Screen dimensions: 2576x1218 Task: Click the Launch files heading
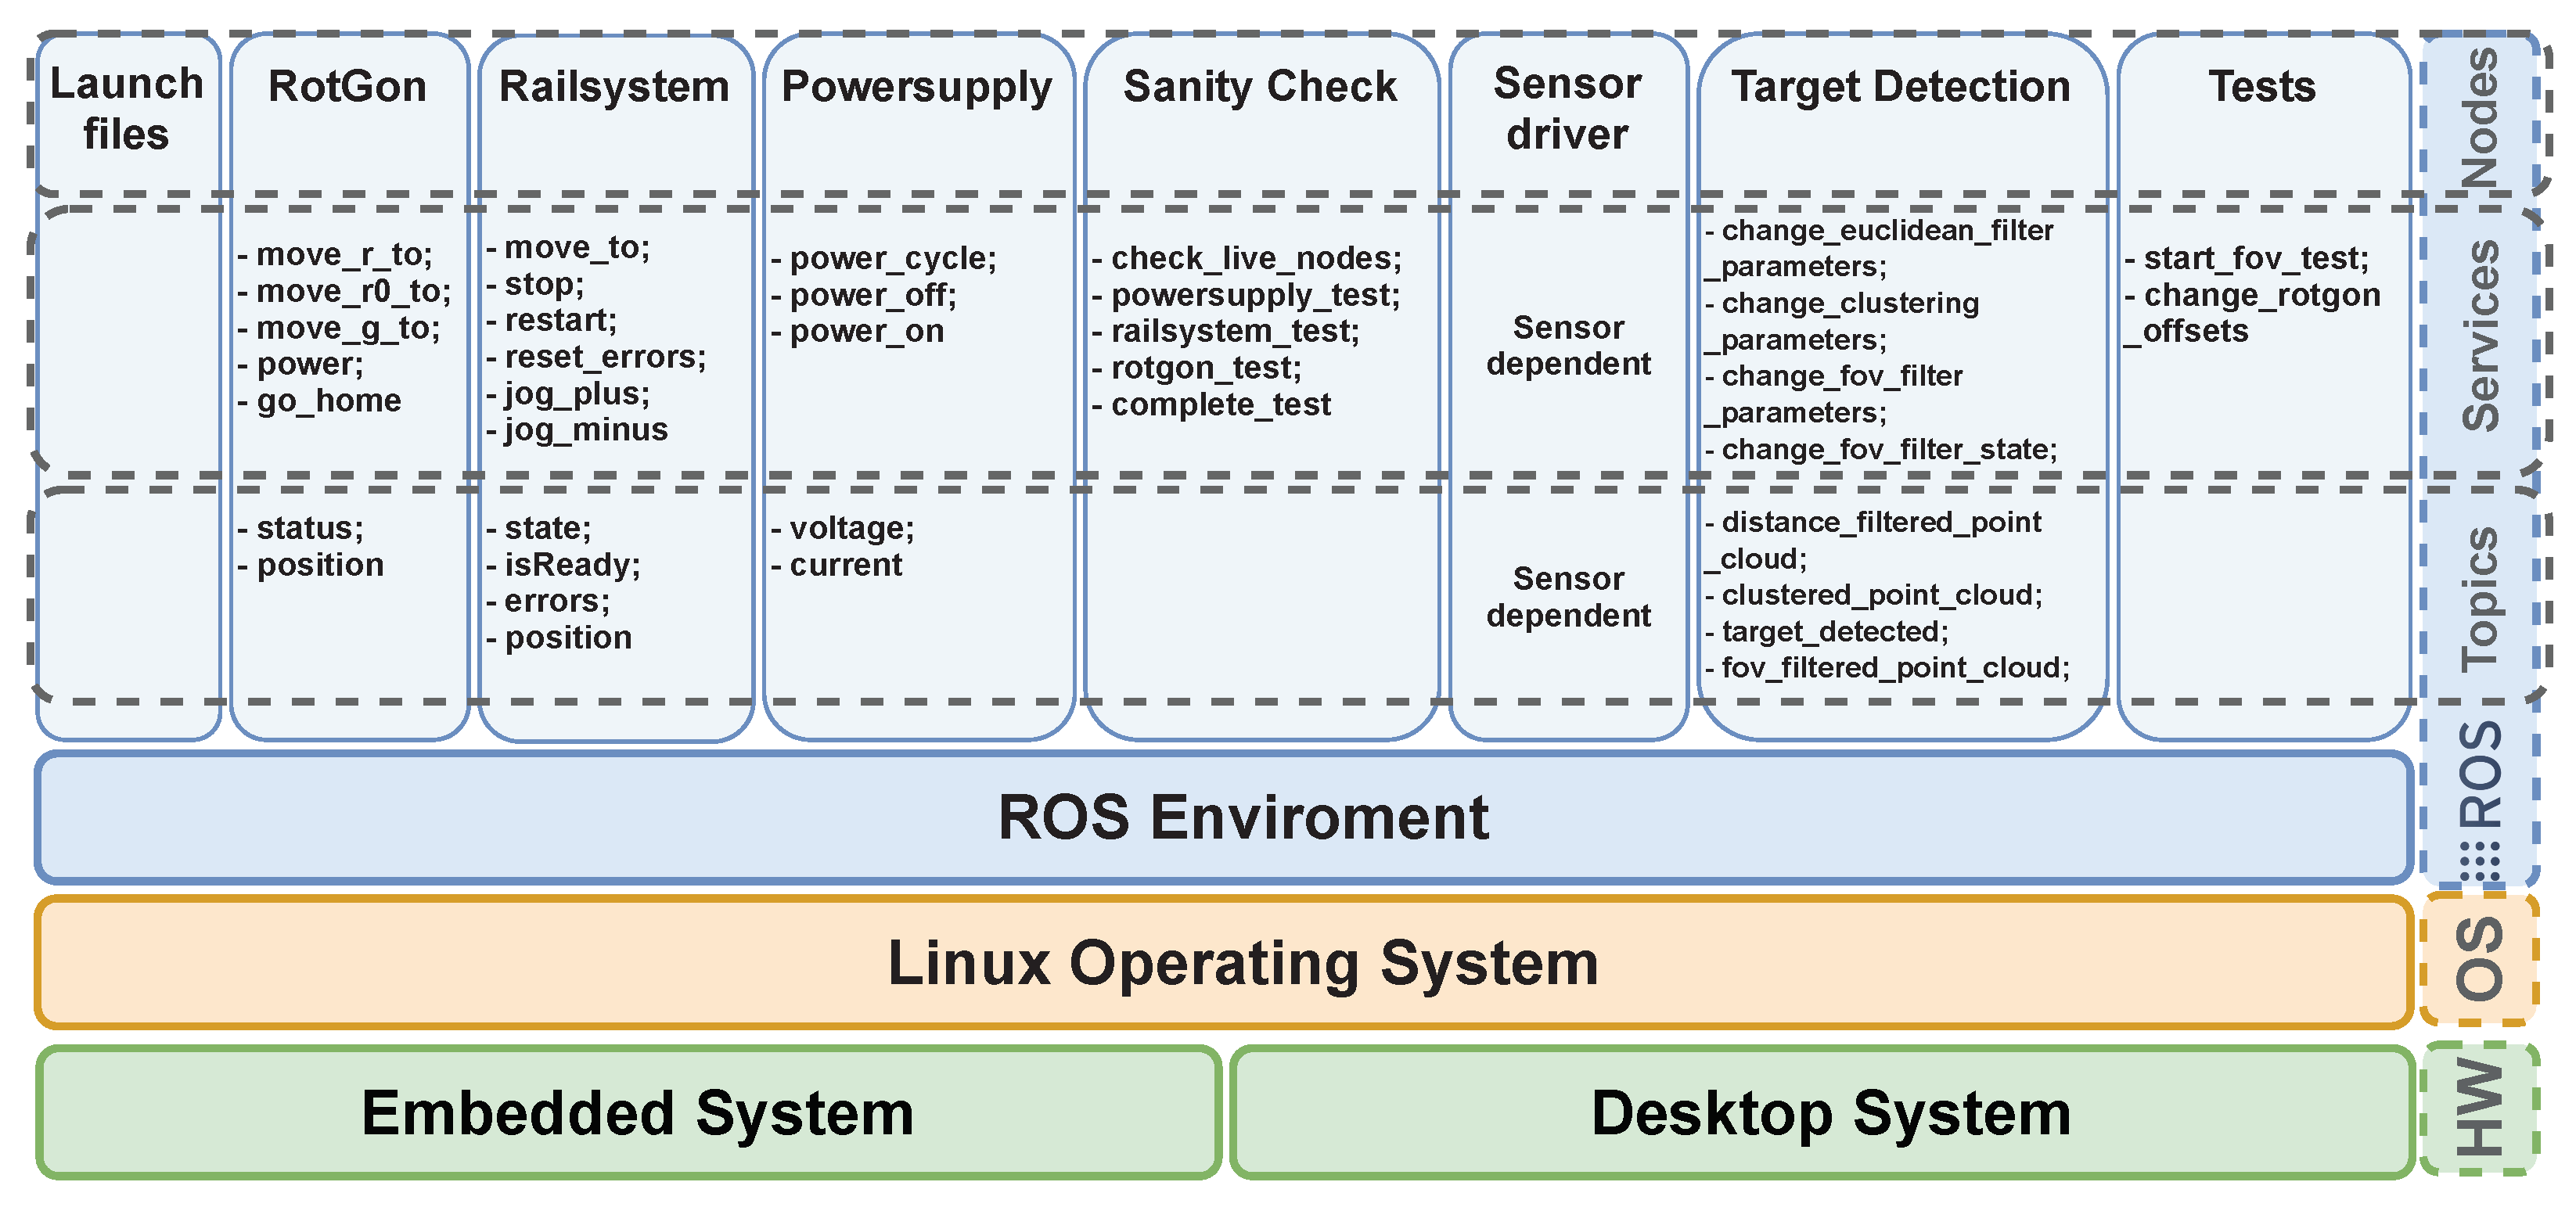click(x=127, y=109)
